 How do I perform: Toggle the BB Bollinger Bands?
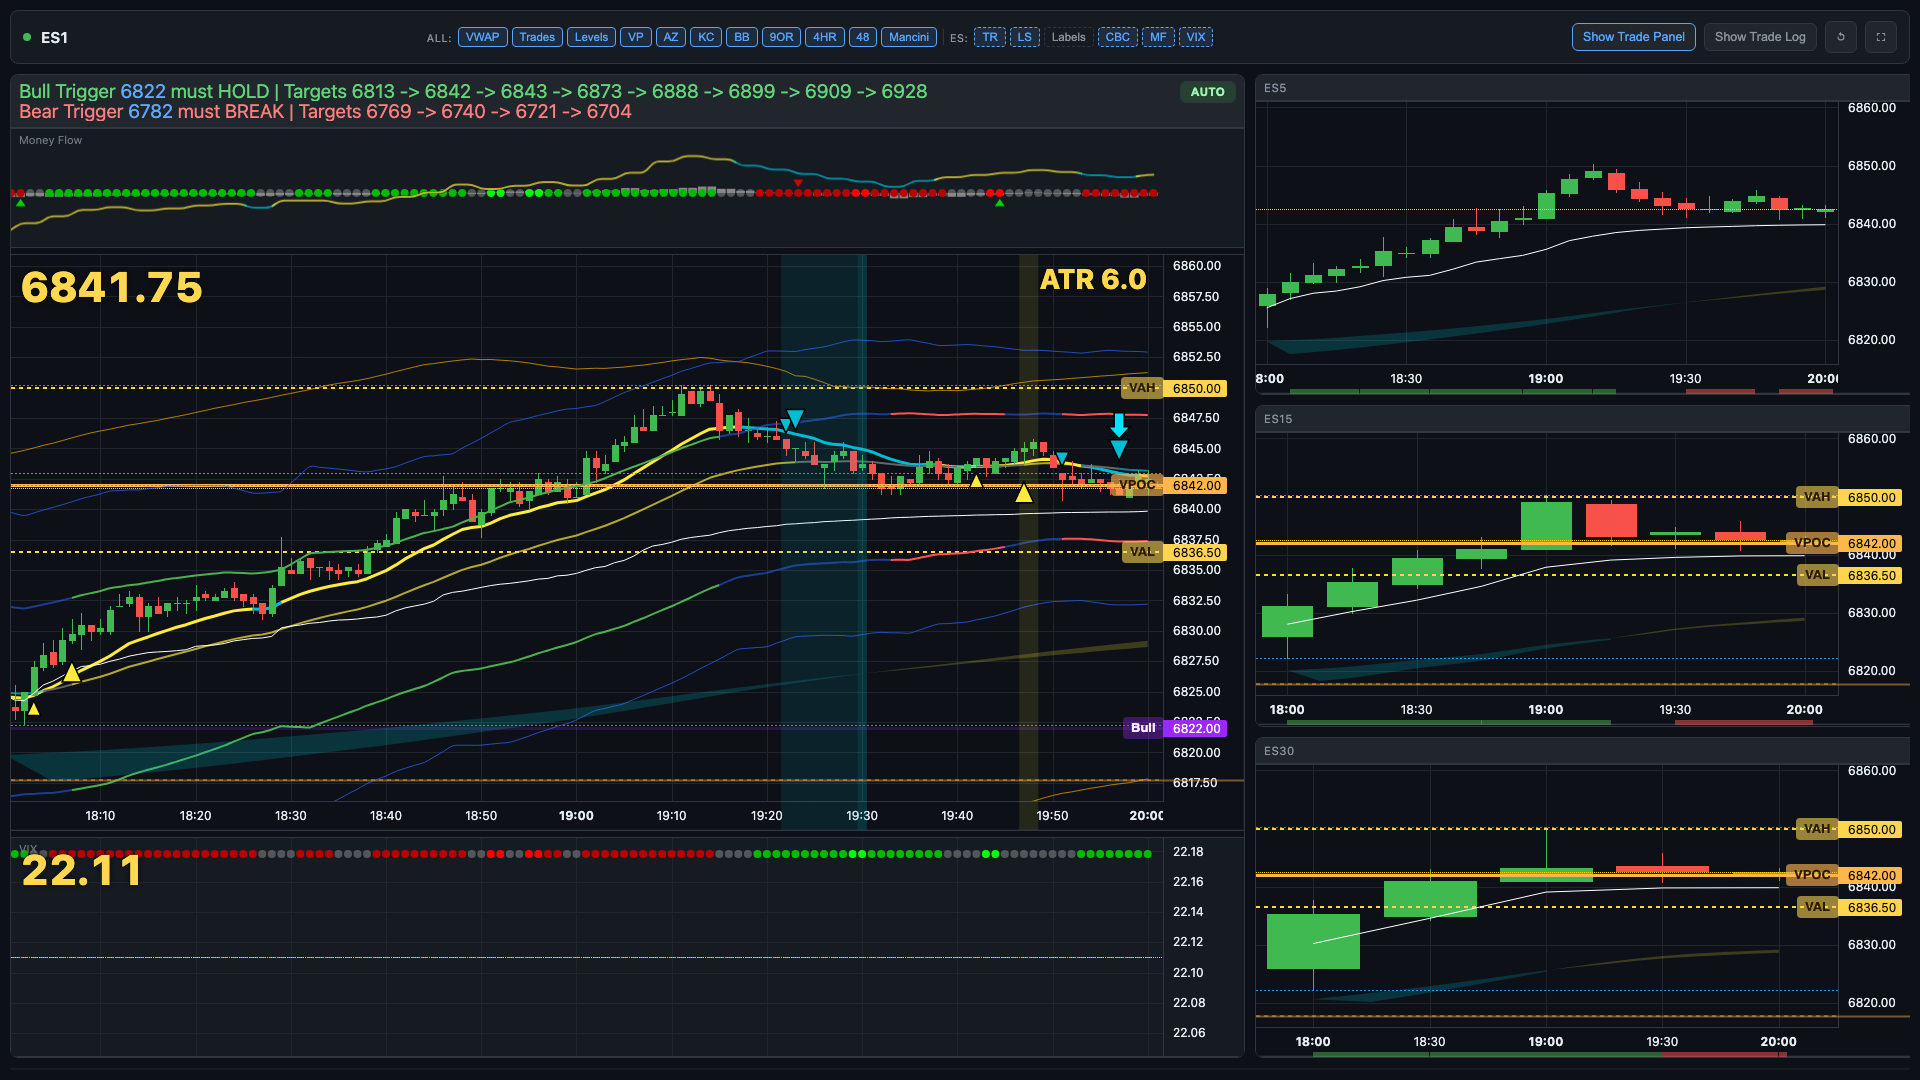point(742,36)
